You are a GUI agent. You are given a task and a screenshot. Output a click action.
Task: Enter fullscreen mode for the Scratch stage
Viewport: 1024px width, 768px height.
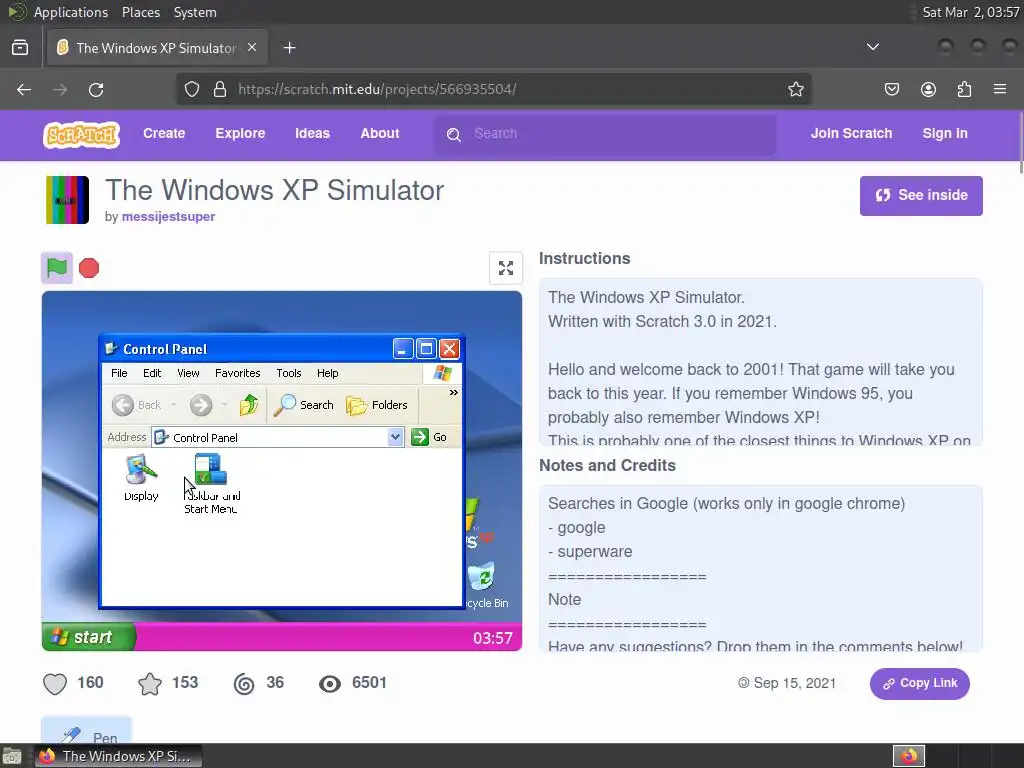tap(505, 268)
